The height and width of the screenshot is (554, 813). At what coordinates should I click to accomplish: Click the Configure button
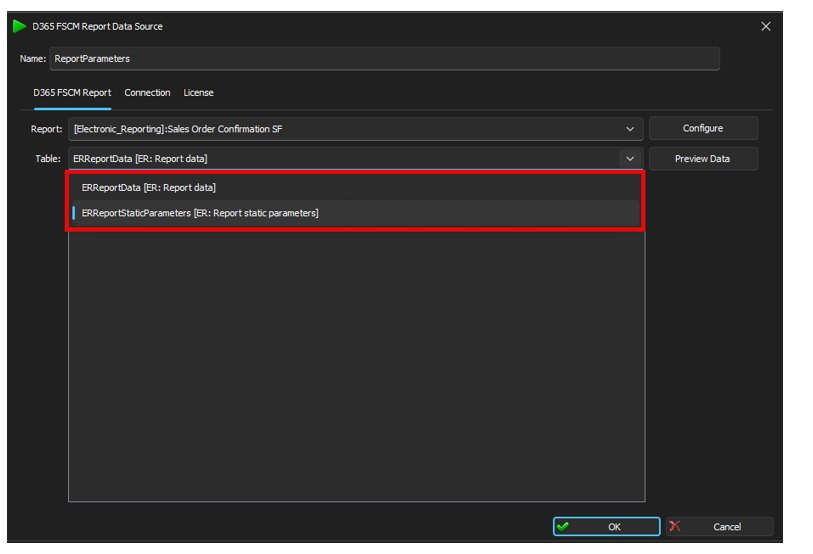(x=703, y=128)
